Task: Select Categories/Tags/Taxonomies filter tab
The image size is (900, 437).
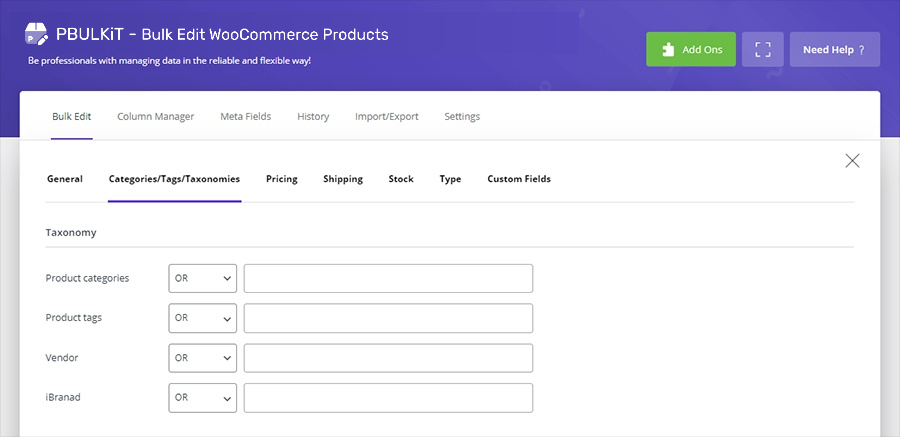Action: pos(174,179)
